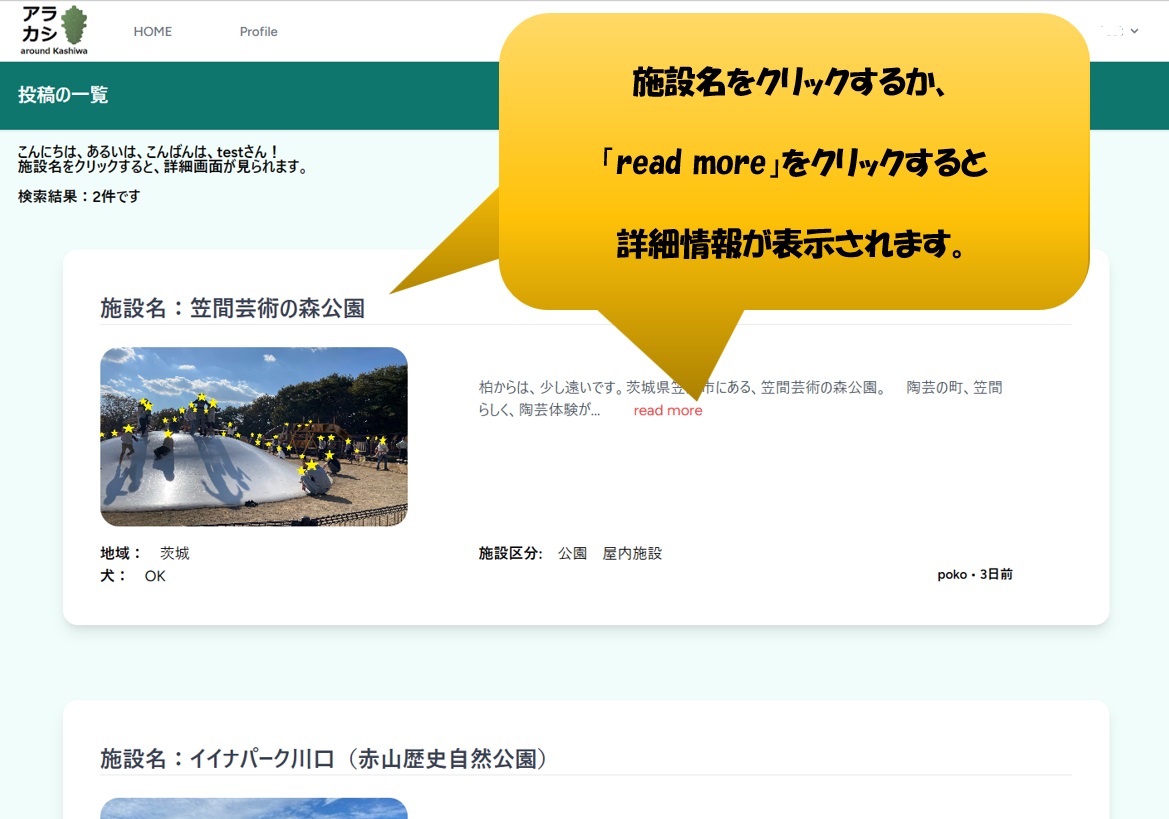Click the second post's partially visible photo
This screenshot has width=1169, height=819.
[254, 808]
